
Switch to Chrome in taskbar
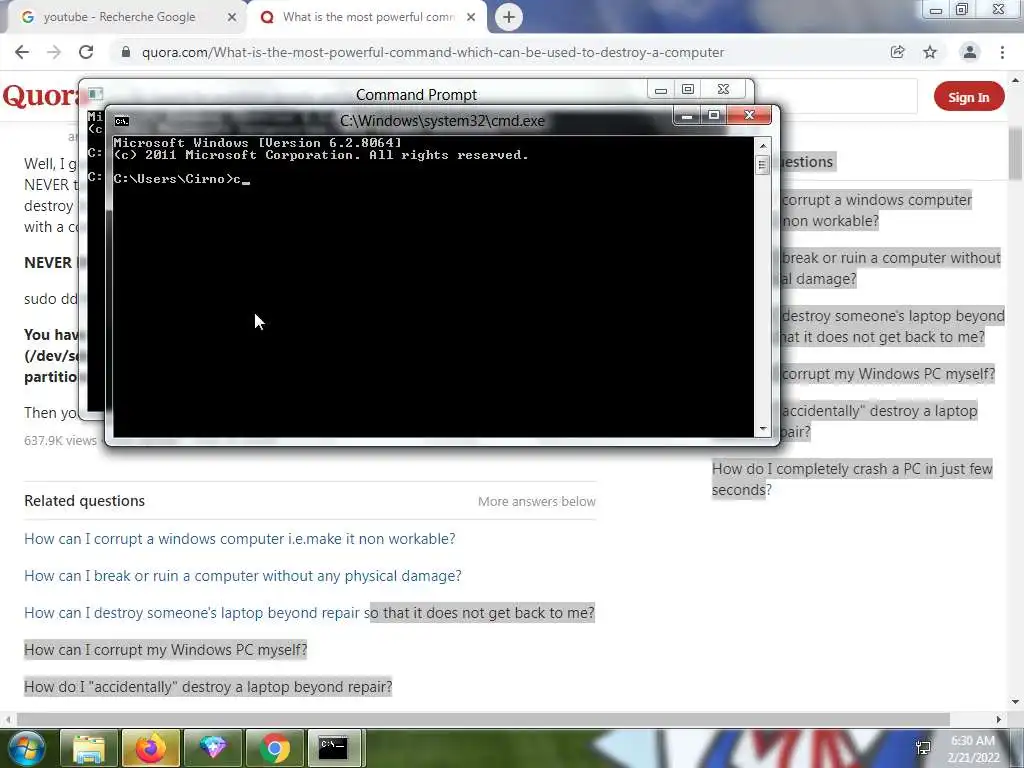point(275,748)
